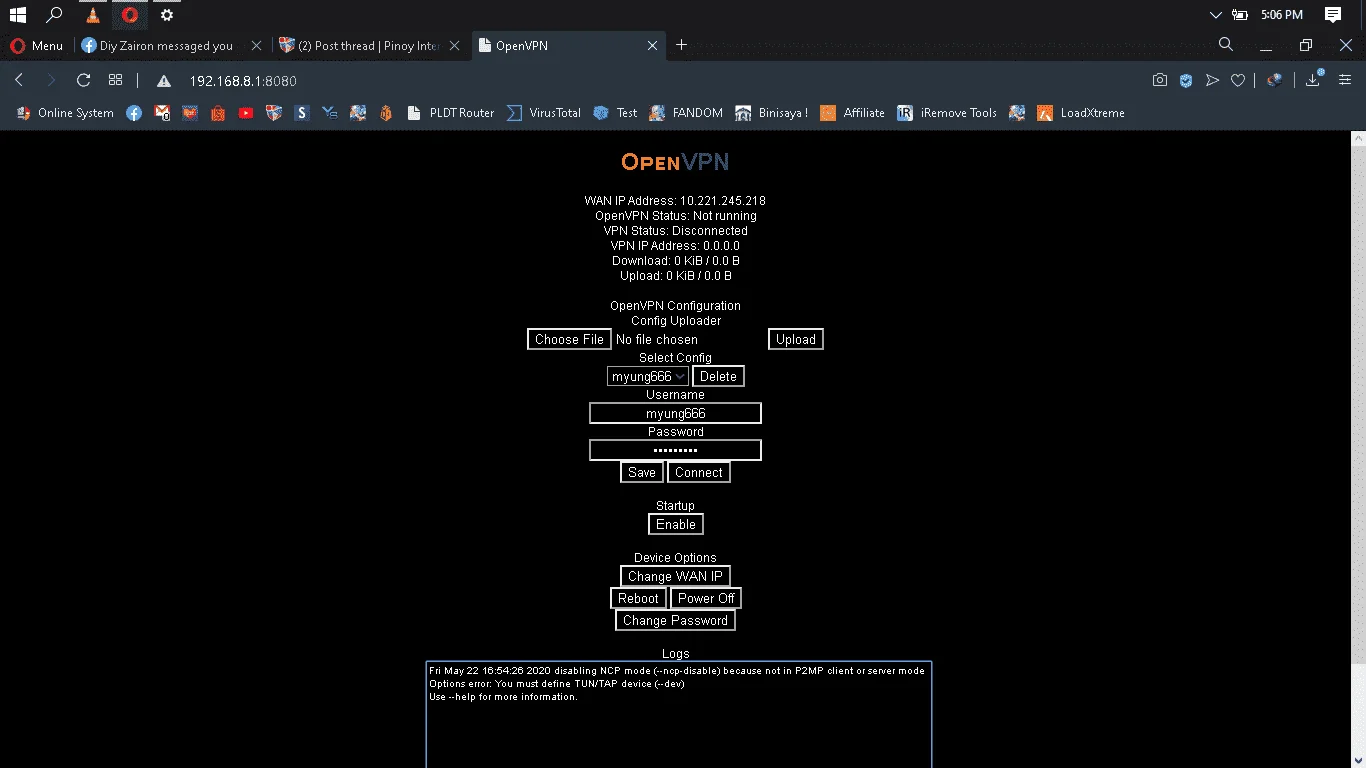This screenshot has width=1366, height=768.
Task: Open the Speed Dial start page
Action: coord(115,80)
